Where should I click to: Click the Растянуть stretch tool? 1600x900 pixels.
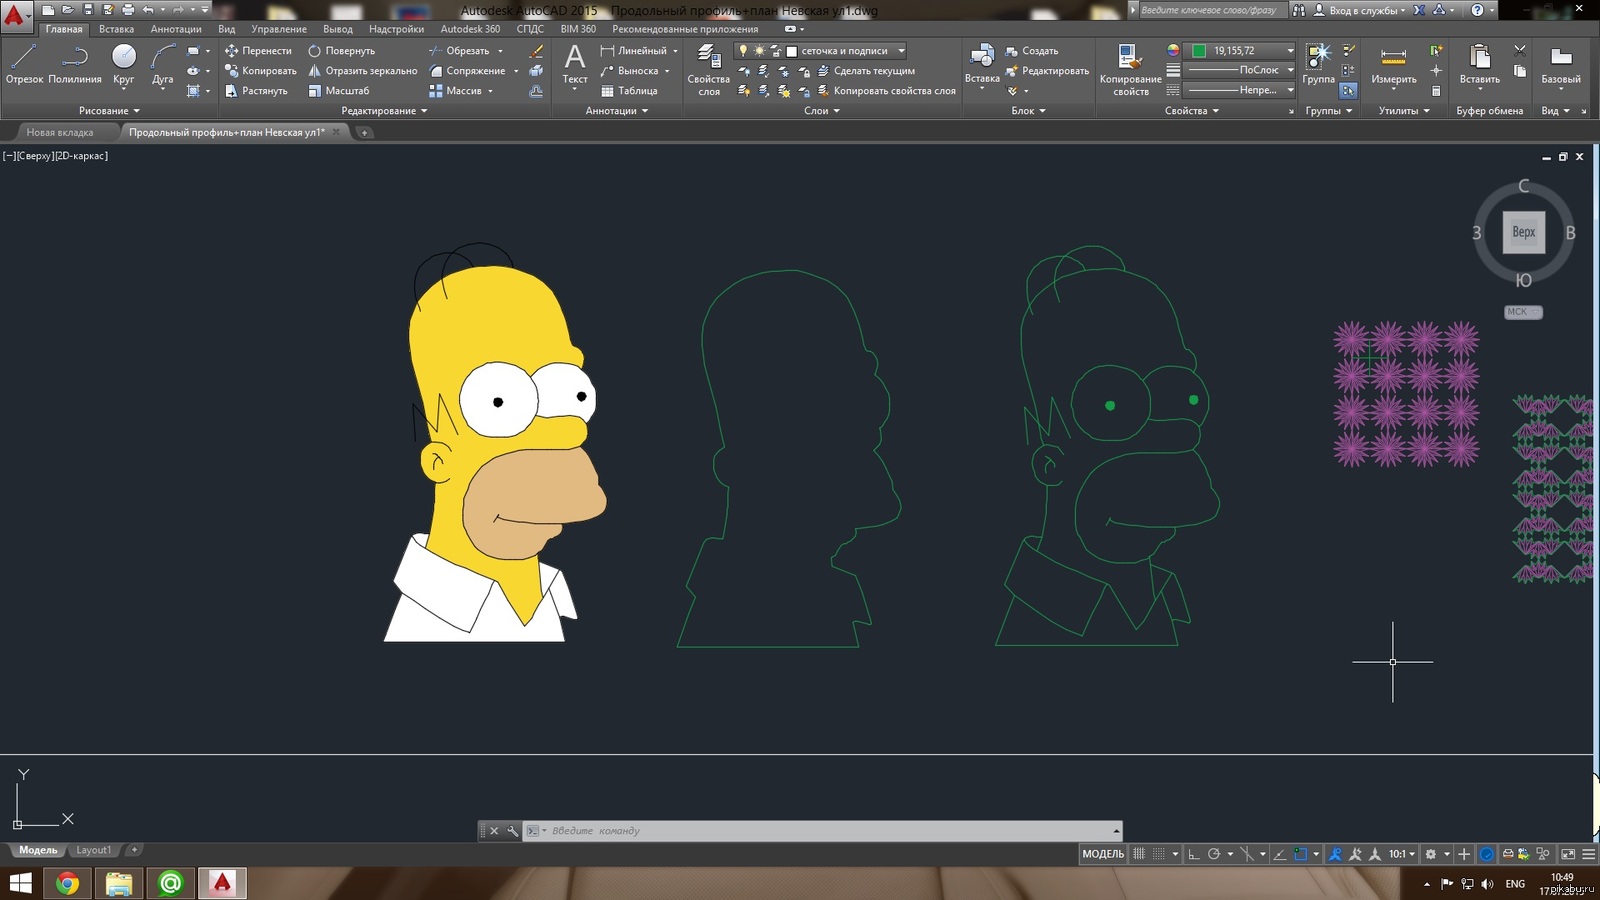tap(256, 91)
